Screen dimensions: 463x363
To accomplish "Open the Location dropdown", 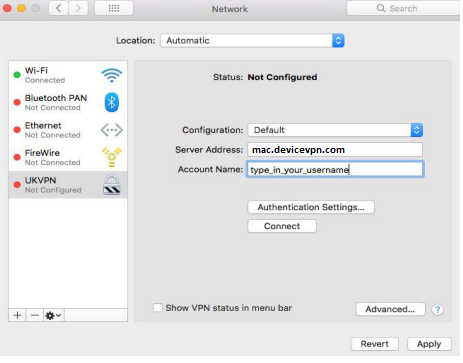I will pyautogui.click(x=252, y=41).
